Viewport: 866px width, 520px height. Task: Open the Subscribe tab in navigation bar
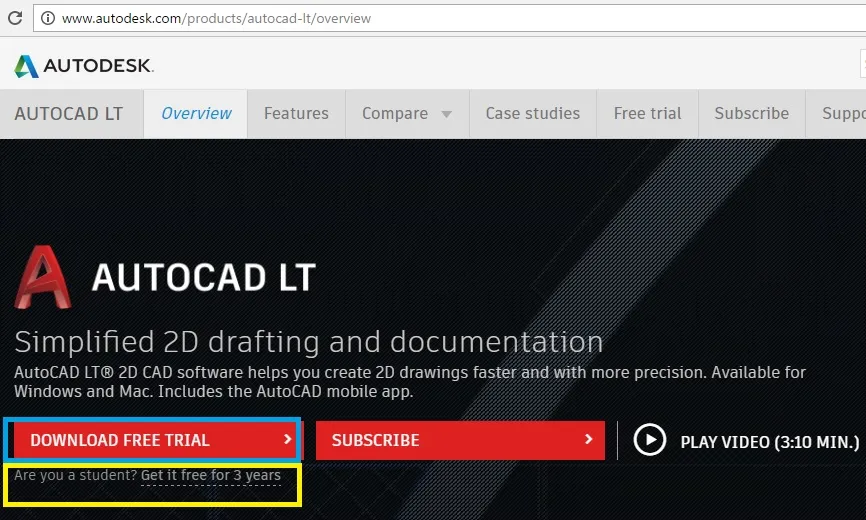pos(751,114)
